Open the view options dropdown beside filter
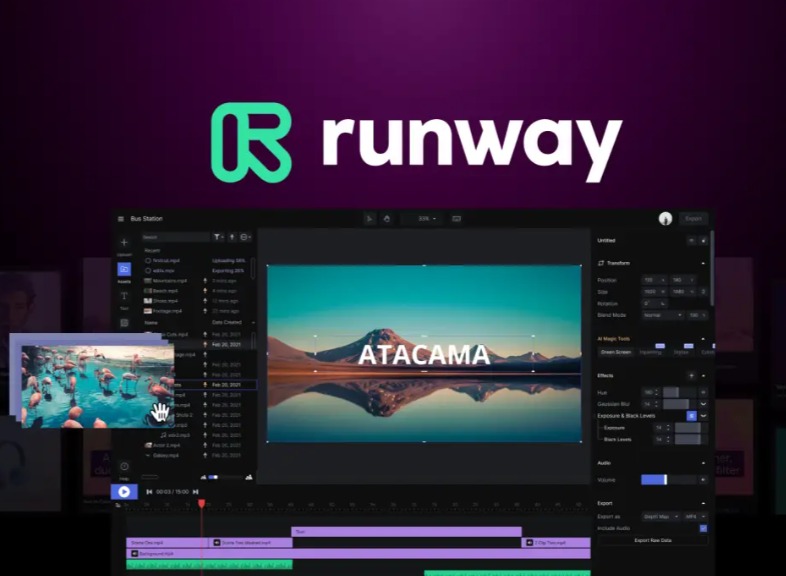Viewport: 786px width, 576px height. (246, 237)
